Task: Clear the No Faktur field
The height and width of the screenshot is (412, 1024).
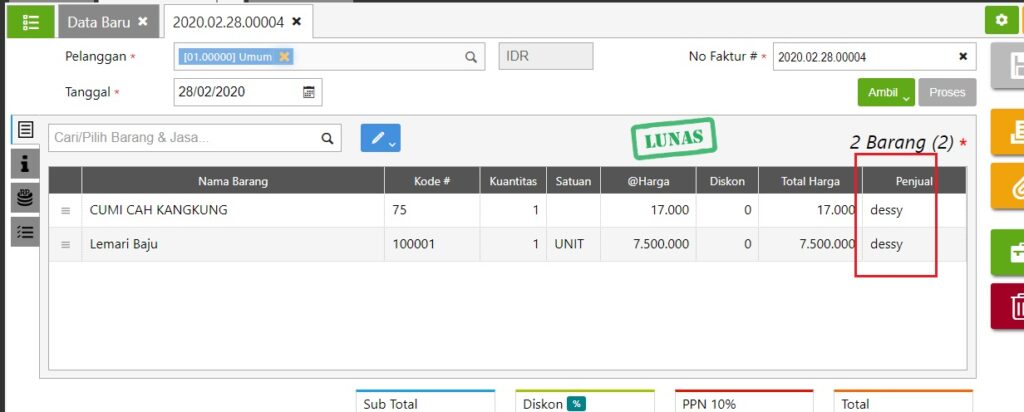Action: pos(963,57)
